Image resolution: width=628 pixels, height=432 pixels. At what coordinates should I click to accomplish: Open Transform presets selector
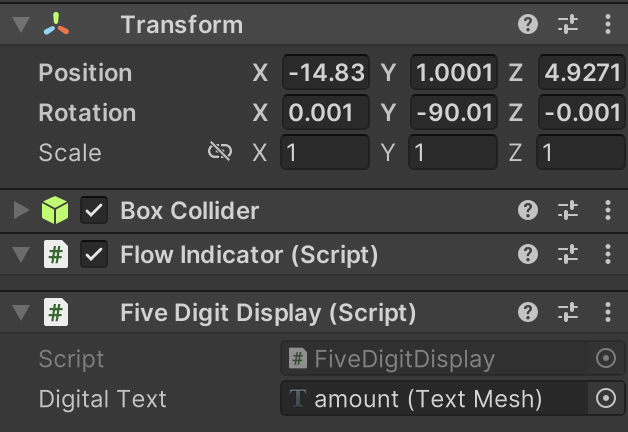(x=568, y=25)
